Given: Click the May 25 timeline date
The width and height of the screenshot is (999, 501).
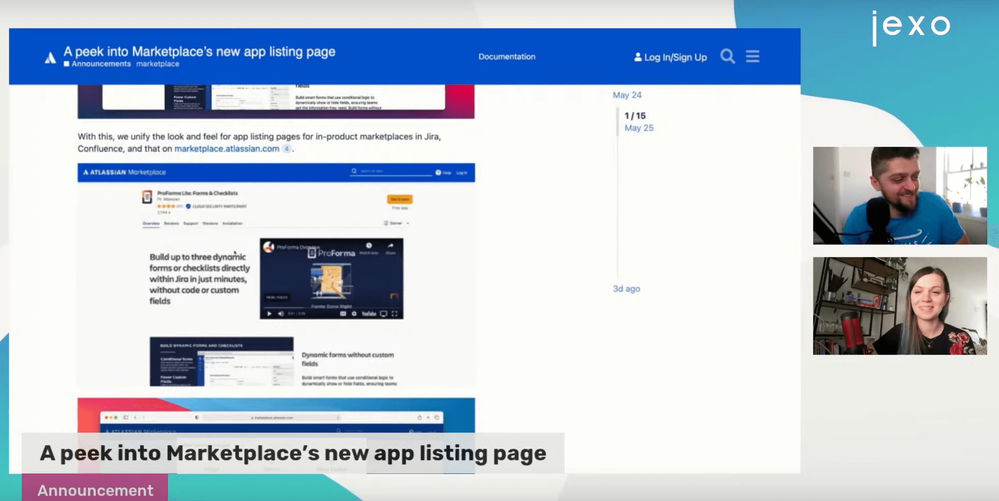Looking at the screenshot, I should (x=638, y=128).
